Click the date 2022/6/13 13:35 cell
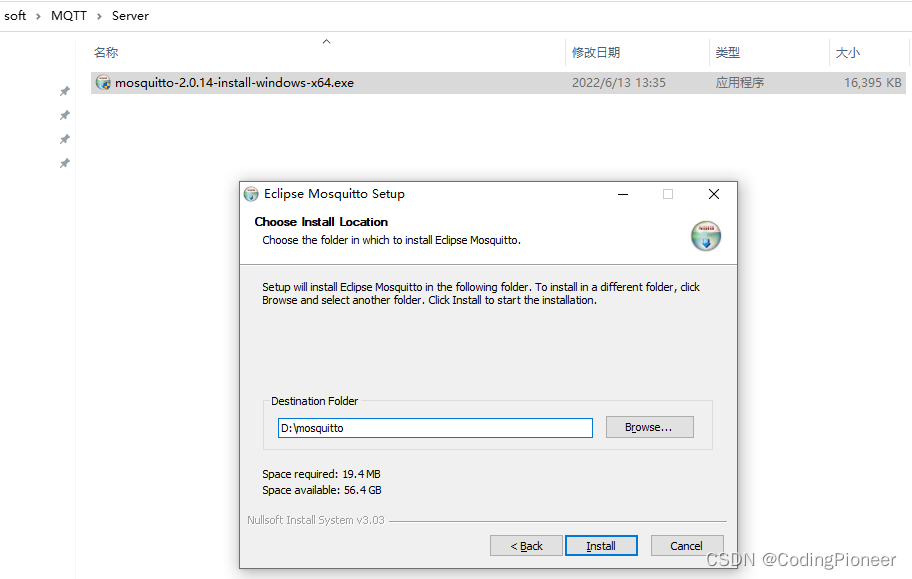This screenshot has height=579, width=912. [618, 83]
